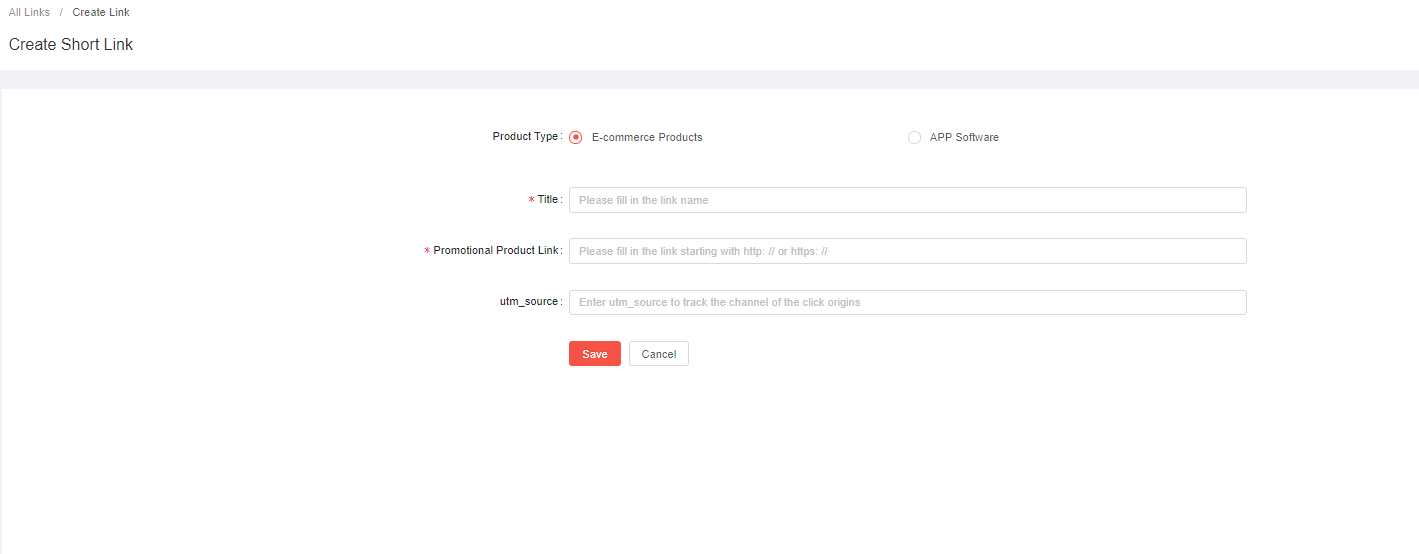Click the Promotional Product Link label
This screenshot has width=1419, height=554.
[497, 250]
